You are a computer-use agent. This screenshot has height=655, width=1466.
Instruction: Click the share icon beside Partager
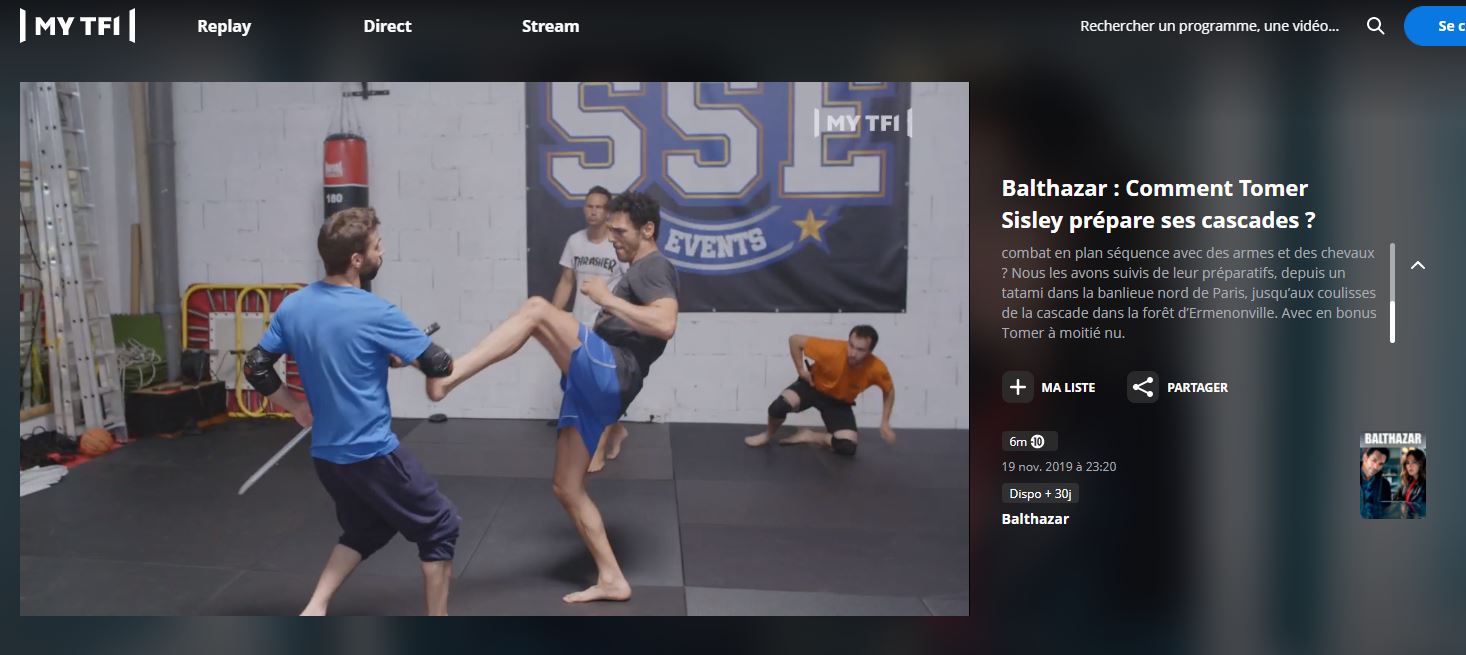(x=1143, y=387)
